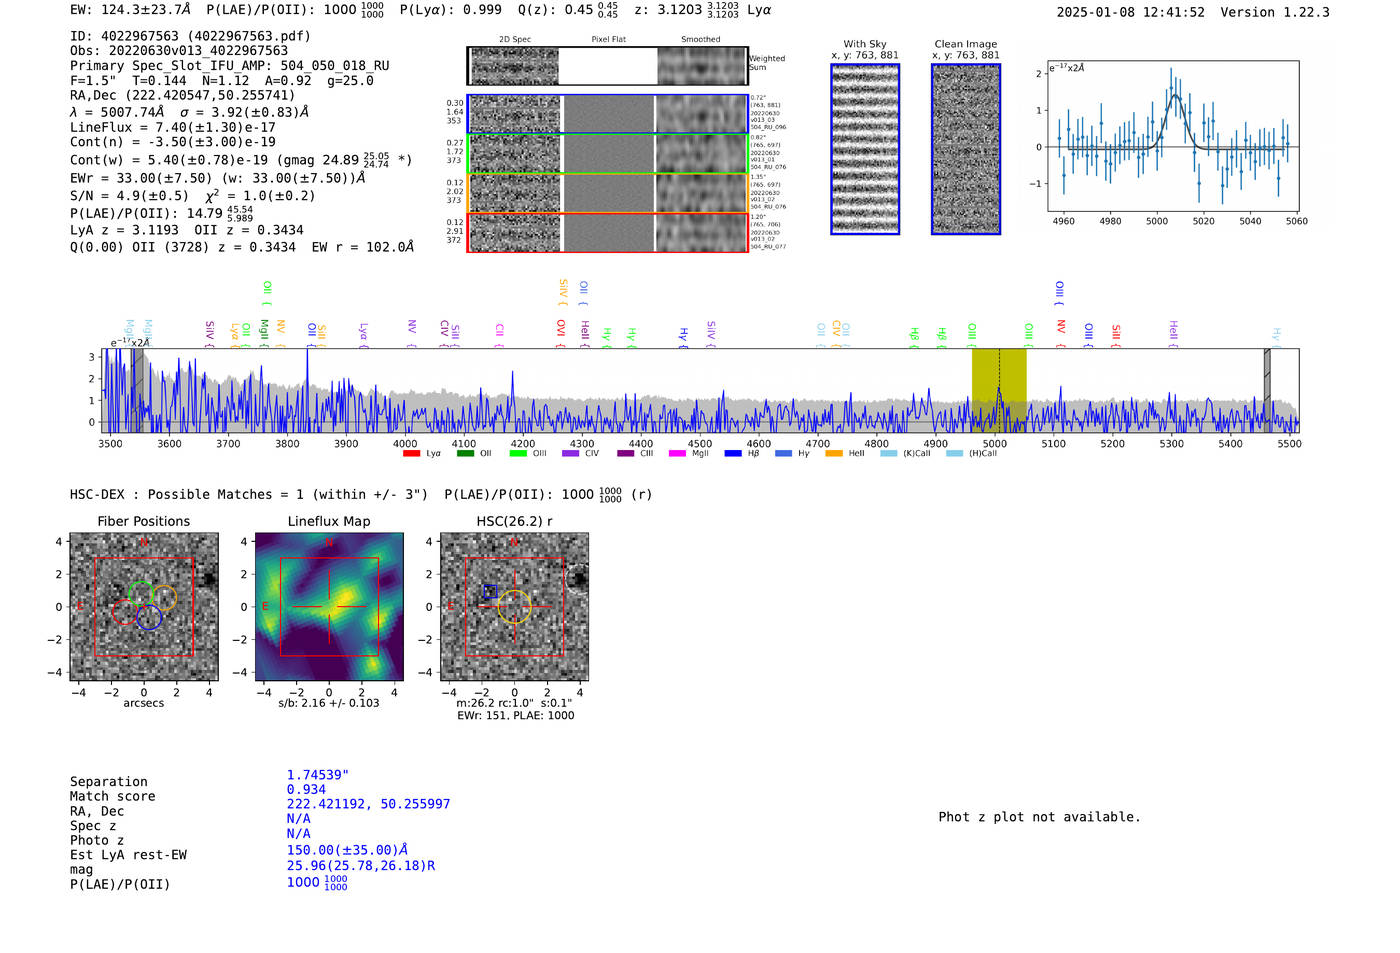Select the green-bordered 2D spectrum row
The image size is (1400, 953).
pyautogui.click(x=608, y=154)
